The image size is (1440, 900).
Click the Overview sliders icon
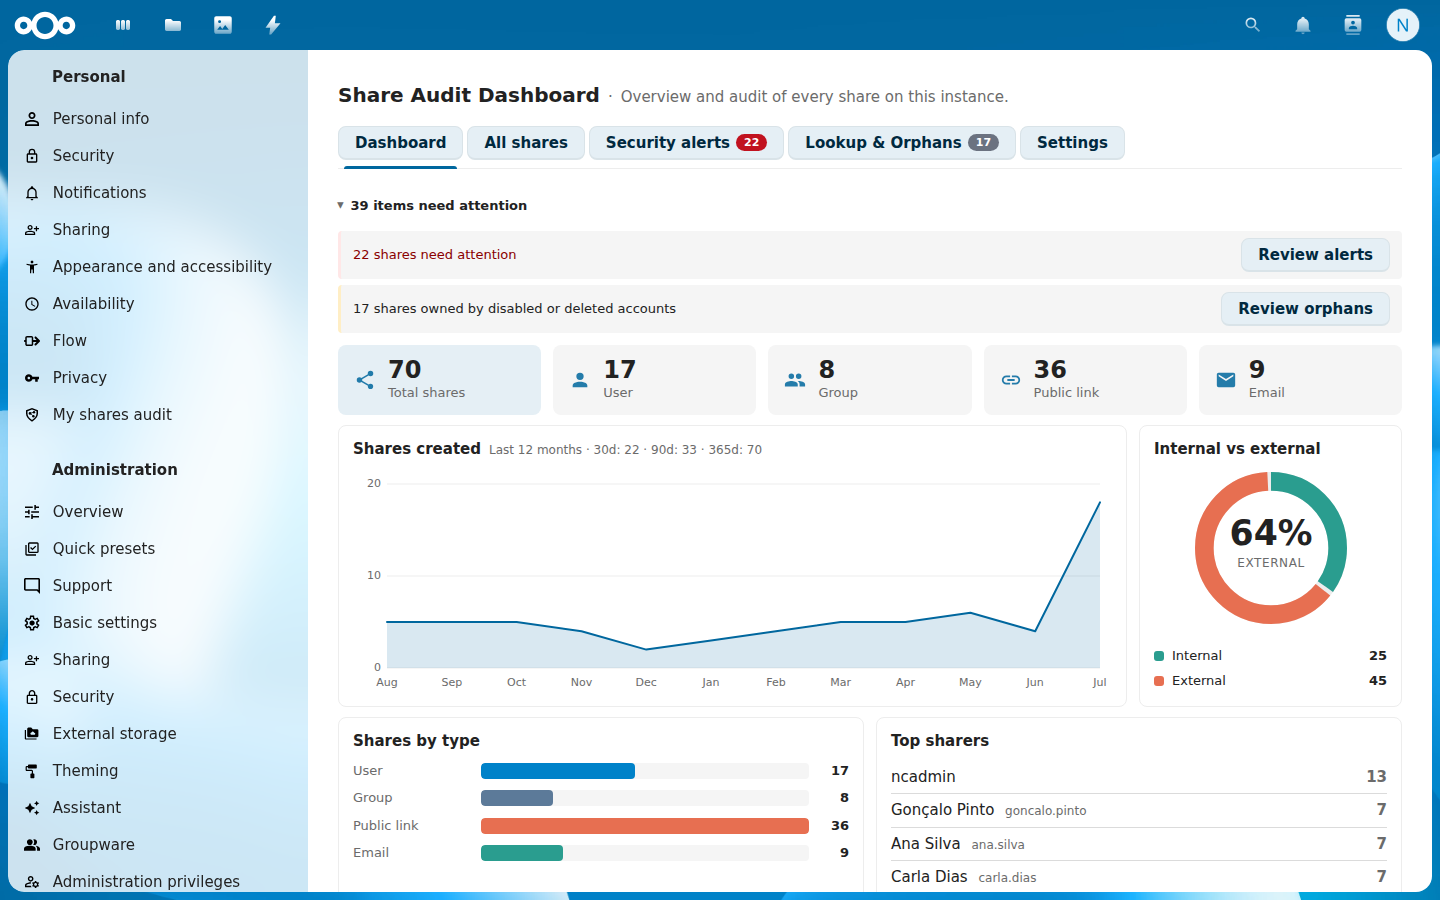pos(32,512)
